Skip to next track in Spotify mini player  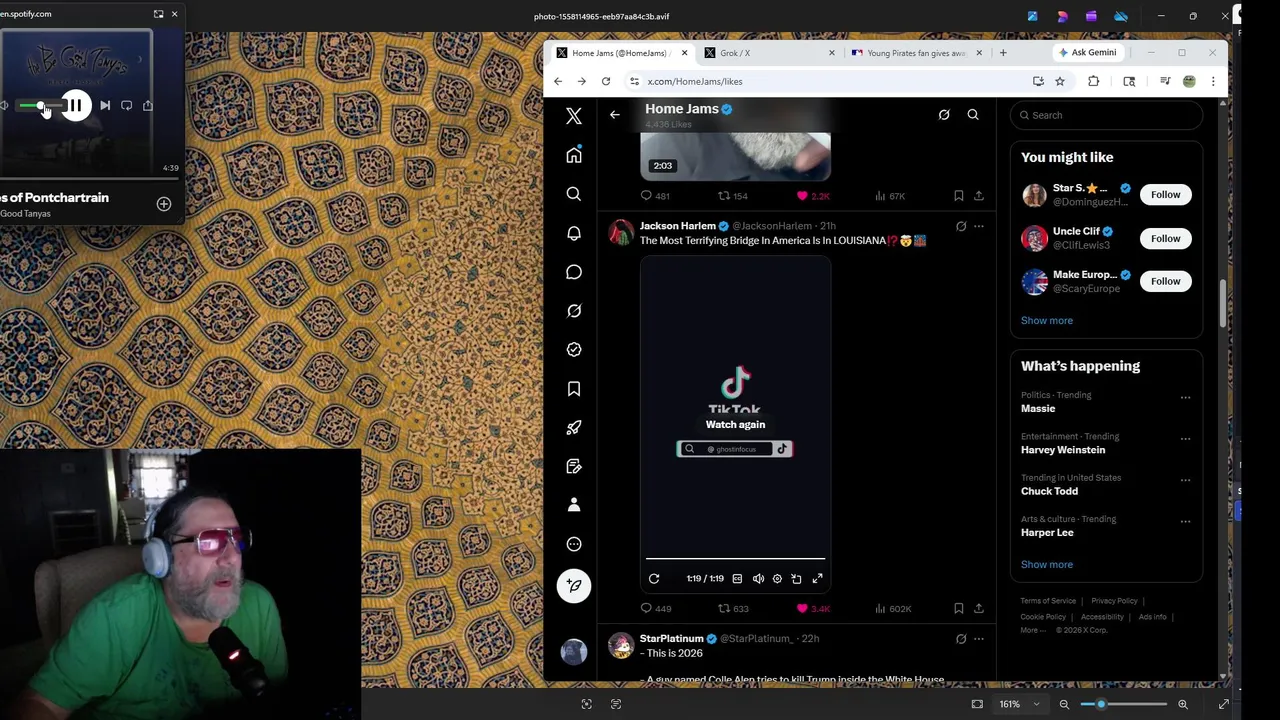coord(105,105)
